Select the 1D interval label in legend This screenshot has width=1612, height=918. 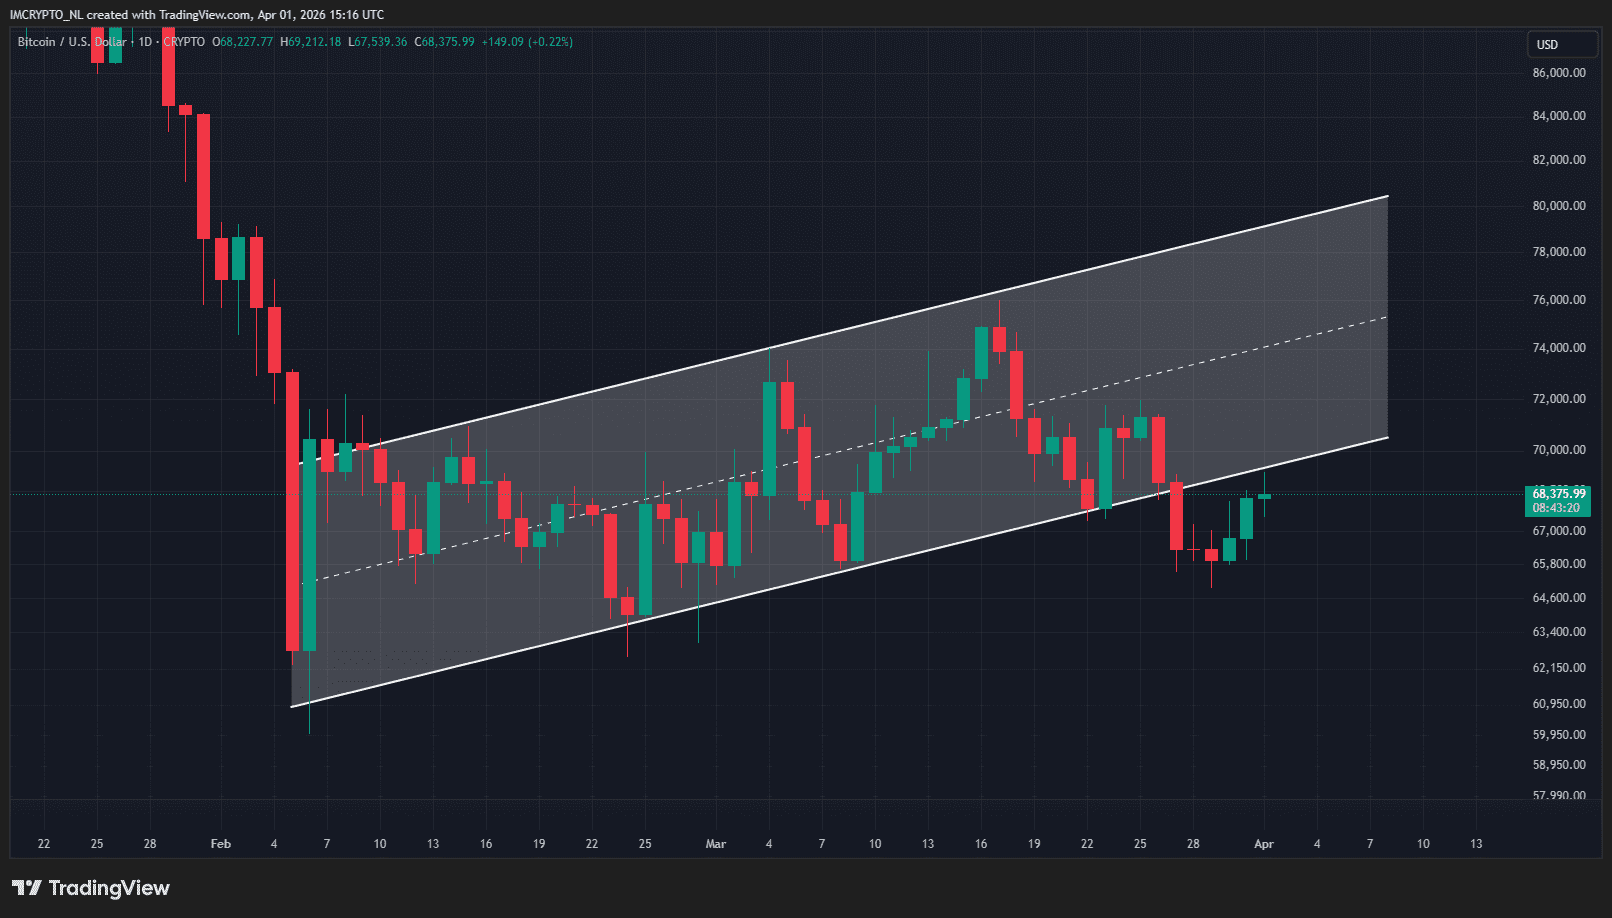click(145, 42)
